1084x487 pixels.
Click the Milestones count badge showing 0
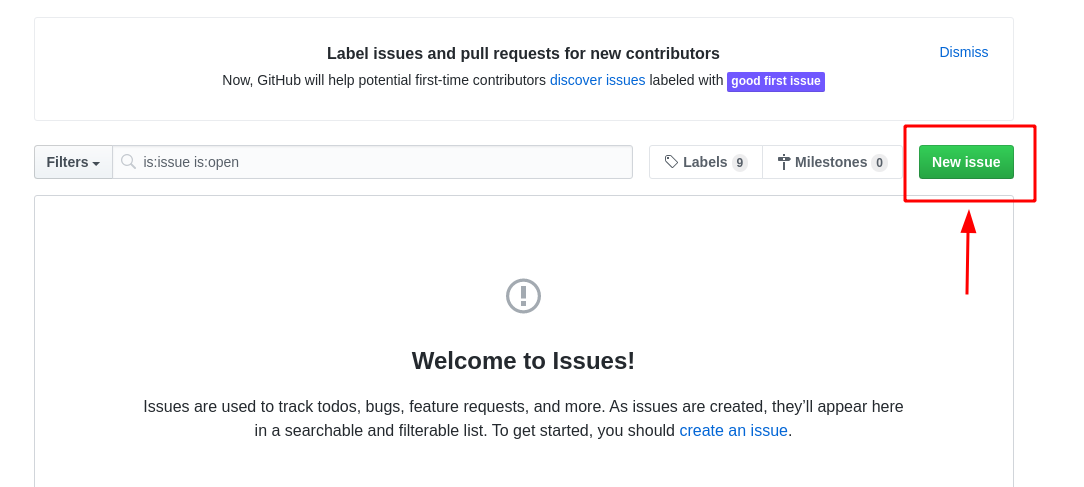[x=879, y=163]
